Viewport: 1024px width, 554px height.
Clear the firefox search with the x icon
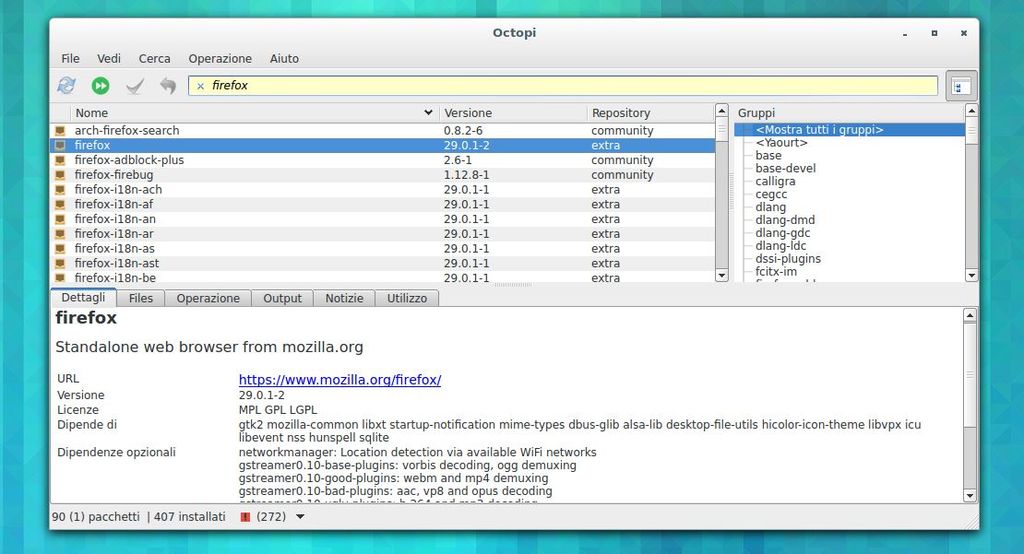tap(200, 86)
